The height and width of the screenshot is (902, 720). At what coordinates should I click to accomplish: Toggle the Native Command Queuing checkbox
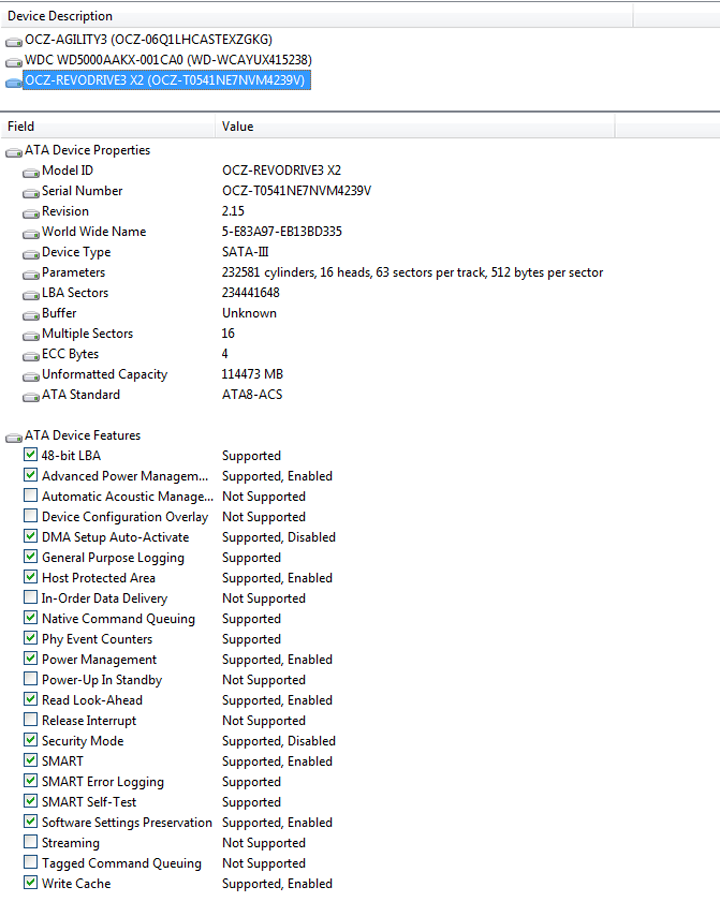tap(30, 618)
